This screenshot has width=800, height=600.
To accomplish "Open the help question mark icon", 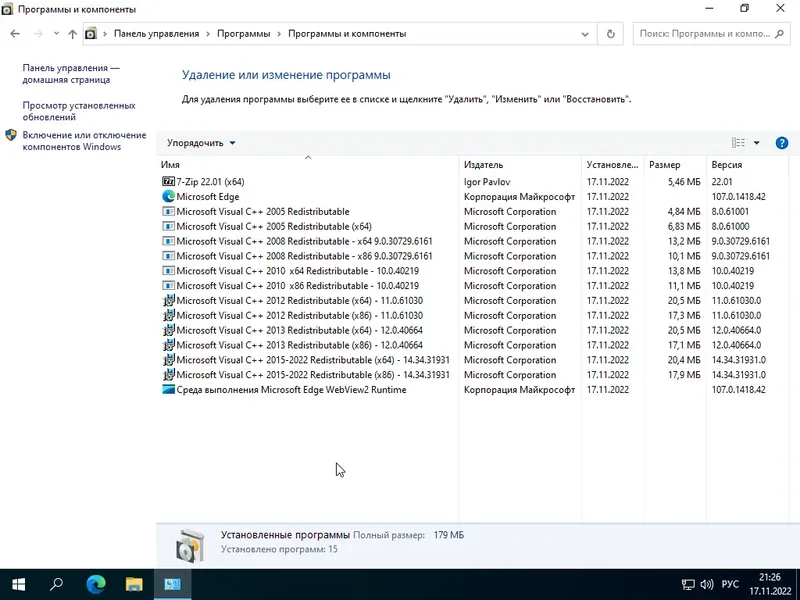I will click(781, 143).
